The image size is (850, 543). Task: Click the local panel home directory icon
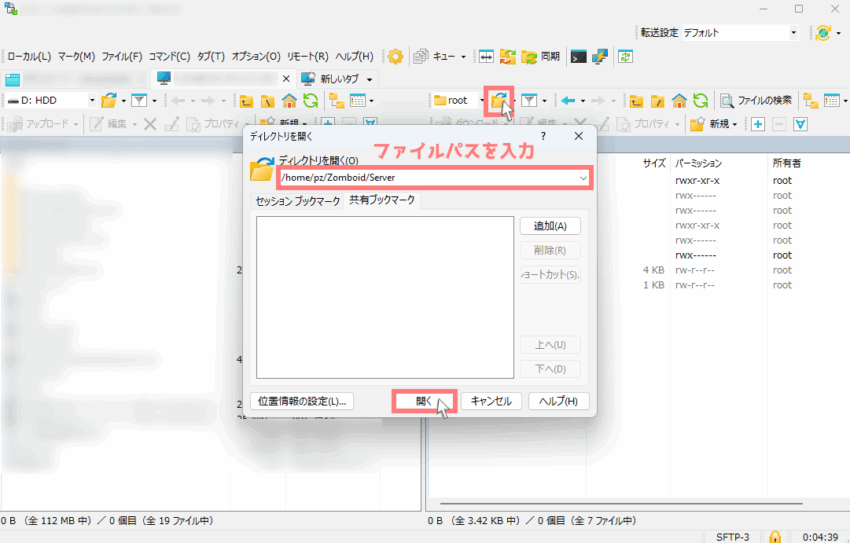[289, 100]
